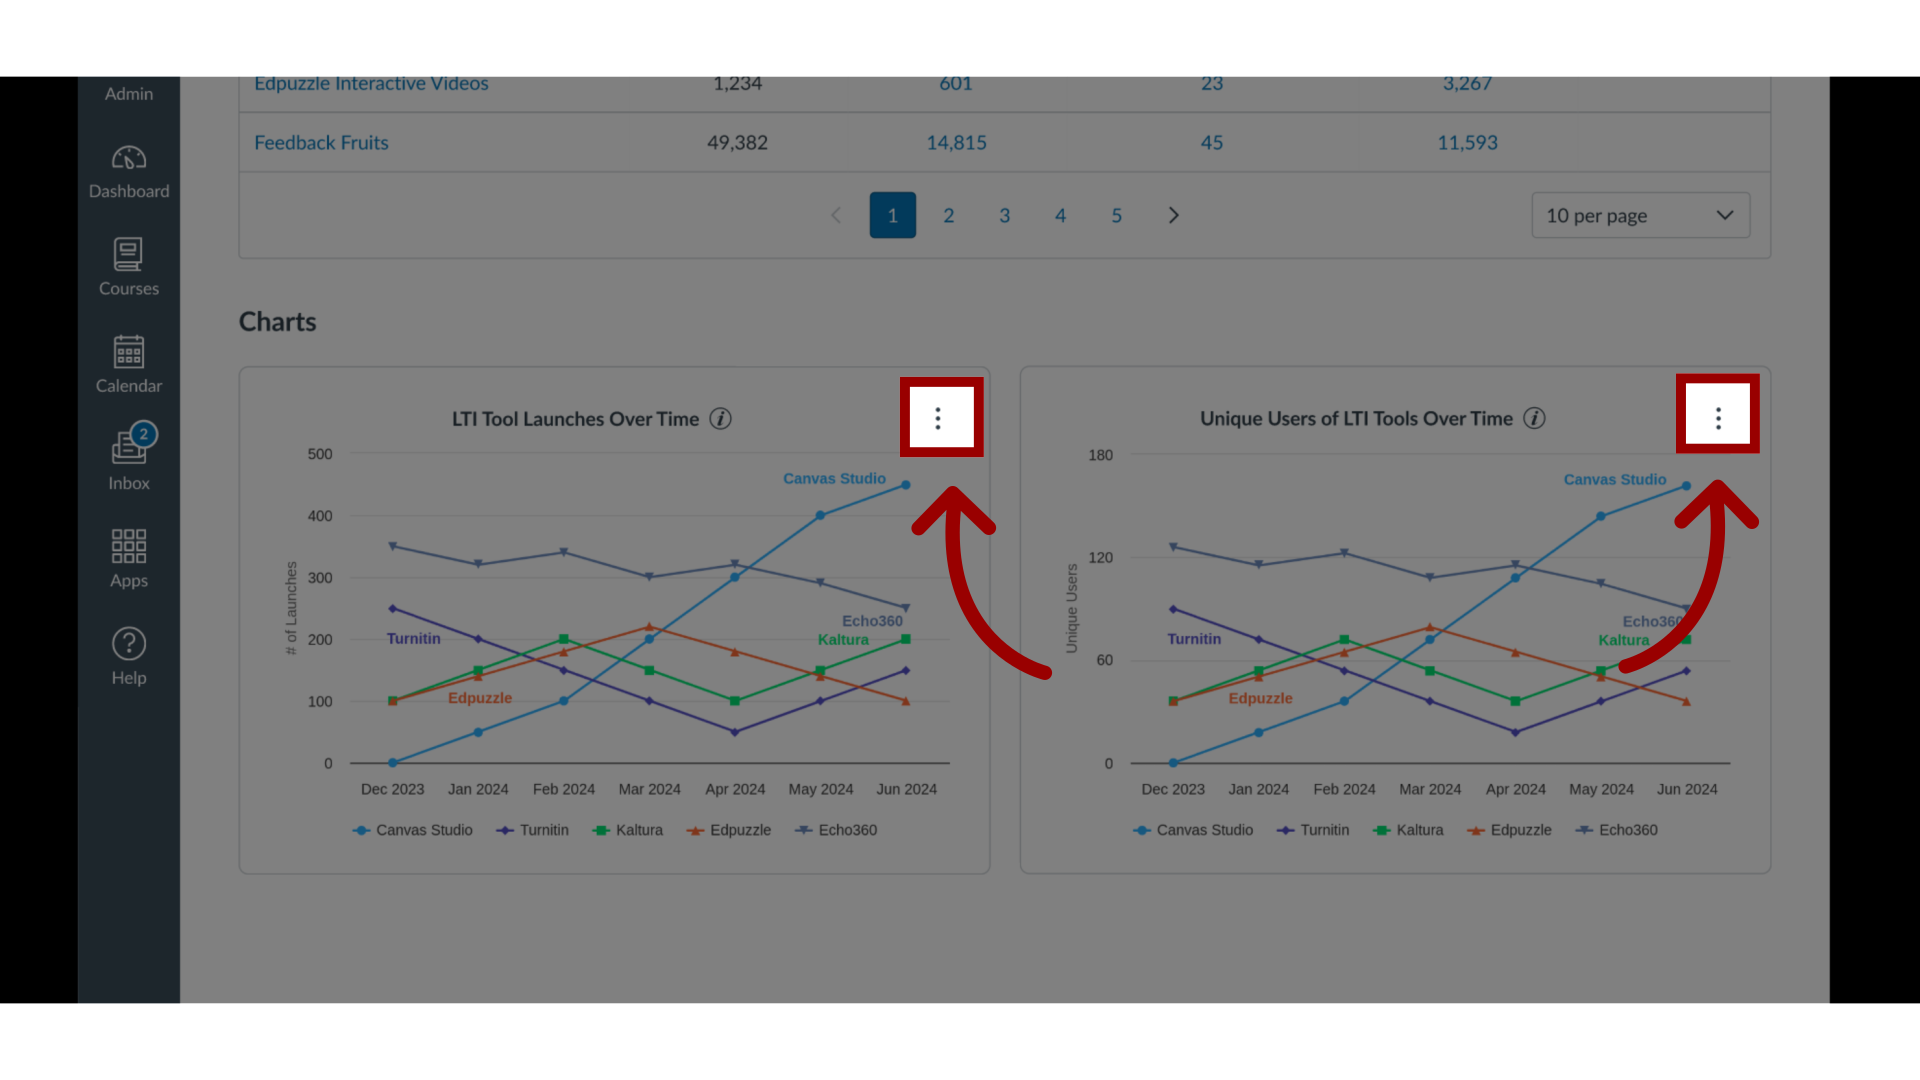This screenshot has height=1080, width=1920.
Task: Click info icon beside Unique Users of LTI Tools
Action: (1534, 418)
